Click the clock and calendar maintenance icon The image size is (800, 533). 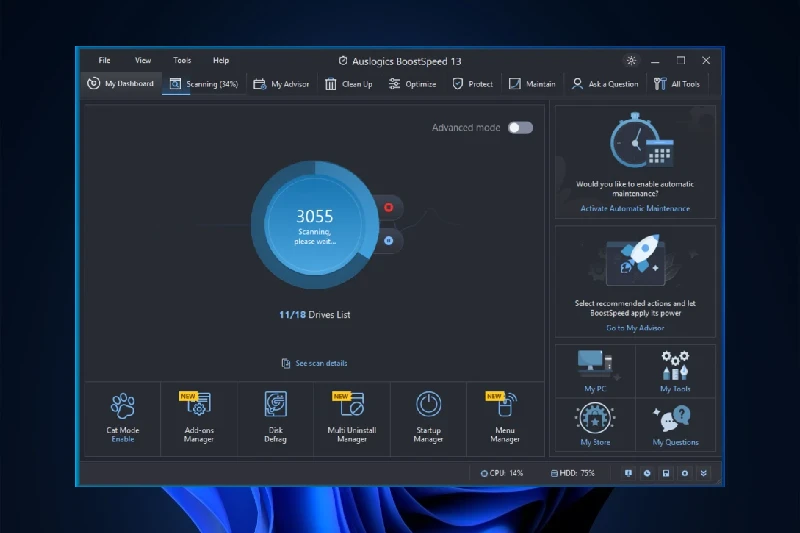641,141
